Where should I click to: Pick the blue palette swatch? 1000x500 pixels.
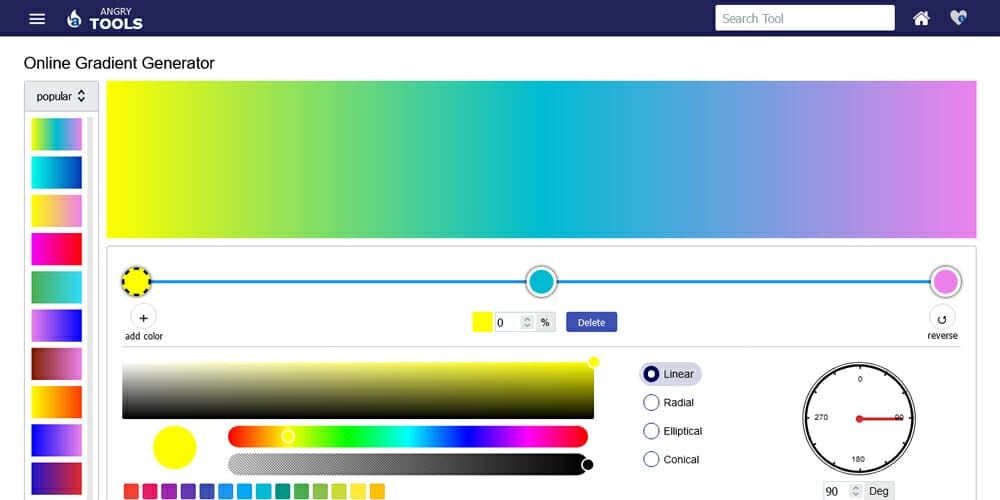226,491
